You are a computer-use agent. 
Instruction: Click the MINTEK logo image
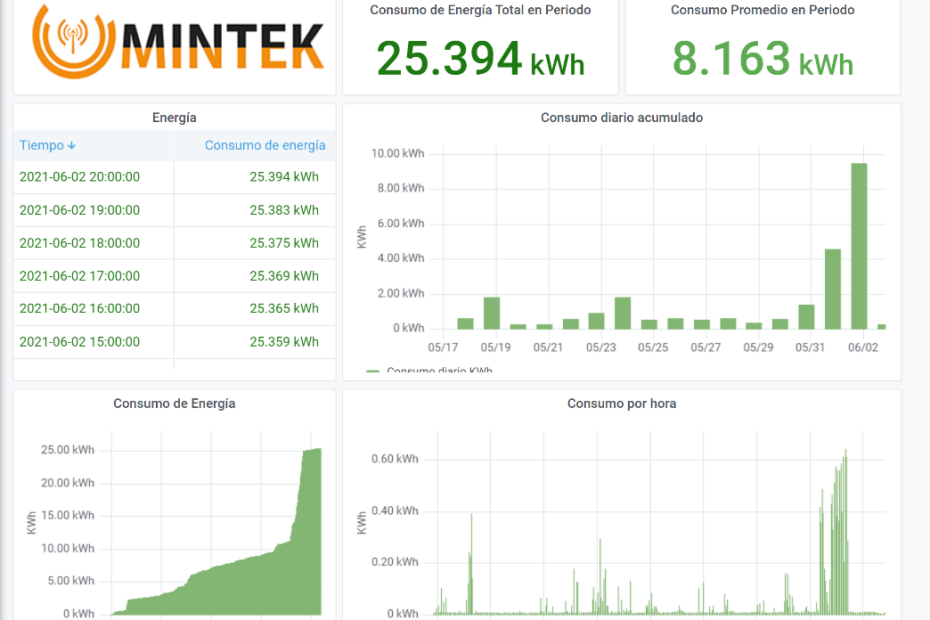coord(178,42)
